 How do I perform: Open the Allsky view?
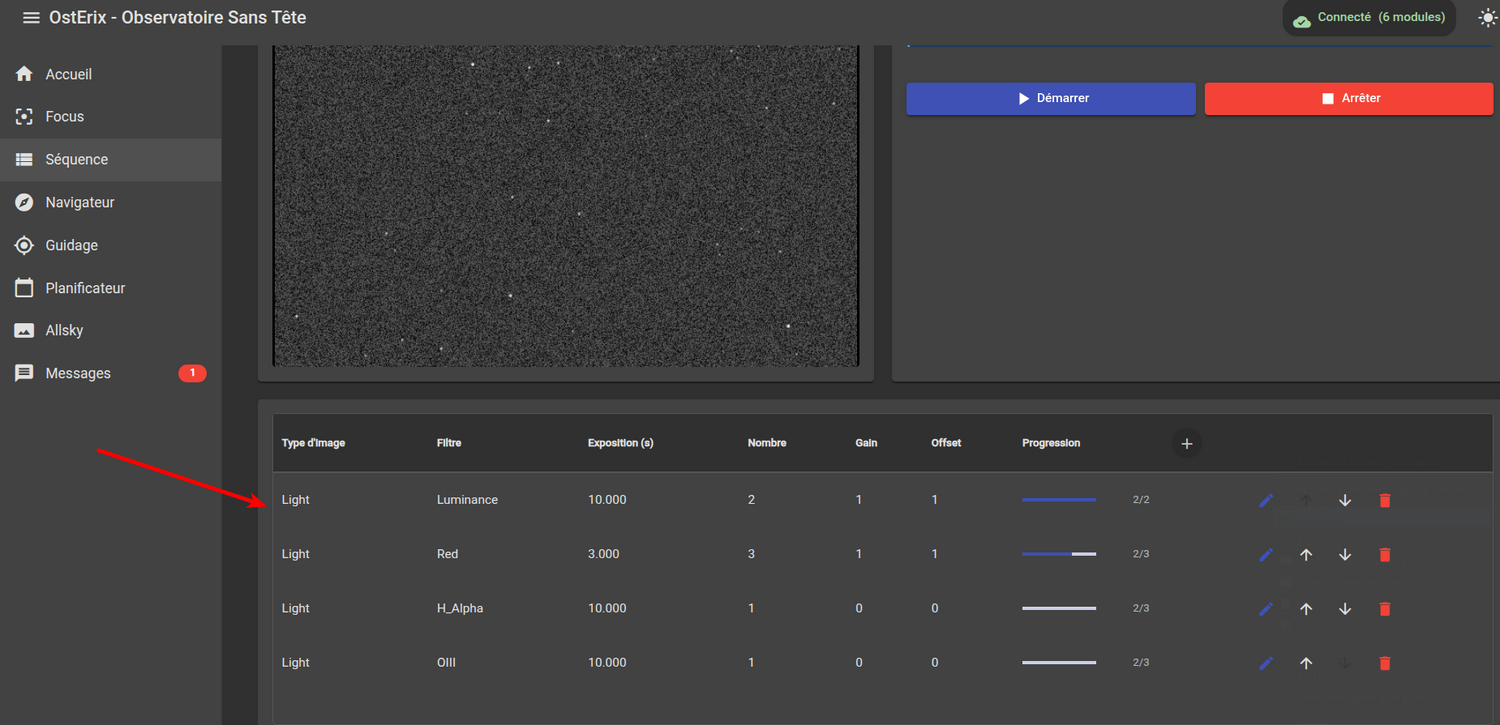point(64,331)
